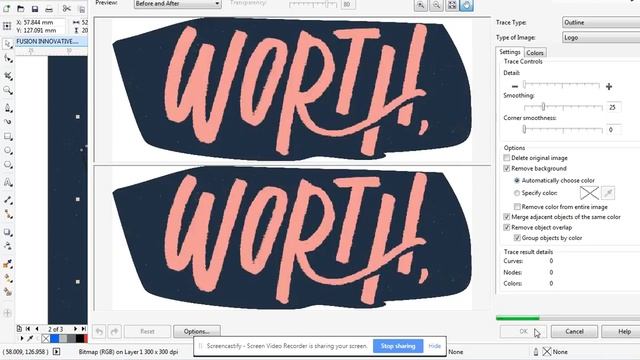Select the Polygon tool in the toolbox
The image size is (640, 360).
[7, 165]
